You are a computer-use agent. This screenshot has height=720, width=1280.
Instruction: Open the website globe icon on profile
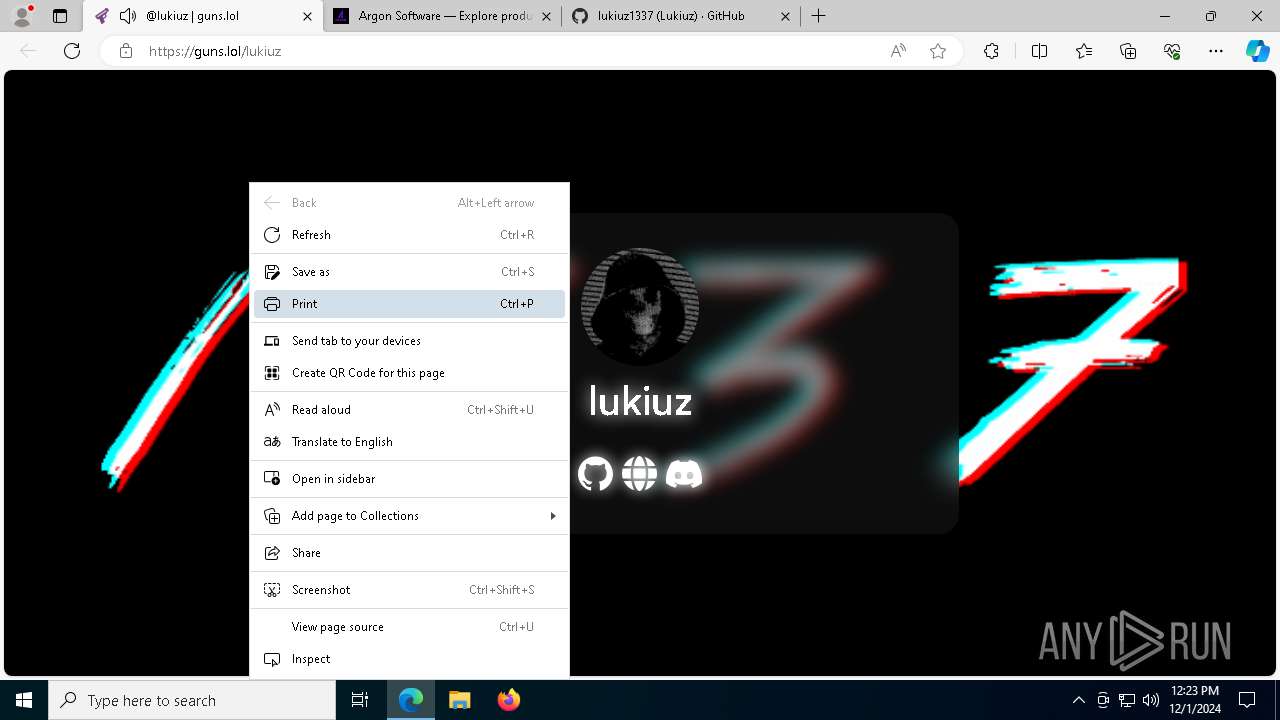639,473
